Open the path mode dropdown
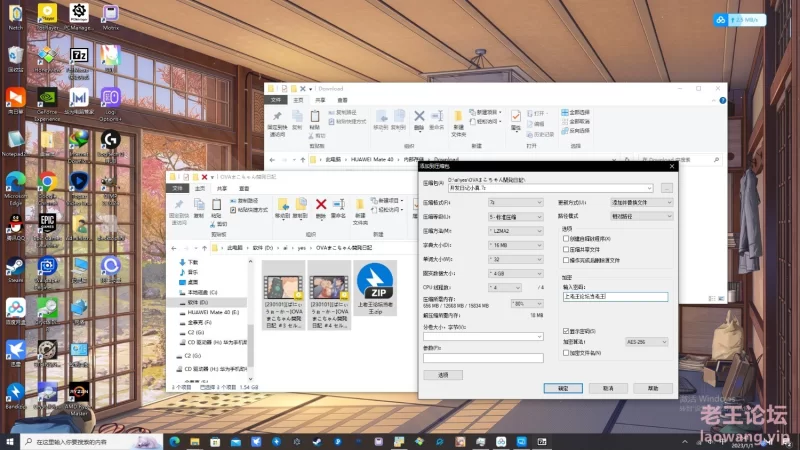Image resolution: width=800 pixels, height=450 pixels. tap(641, 216)
